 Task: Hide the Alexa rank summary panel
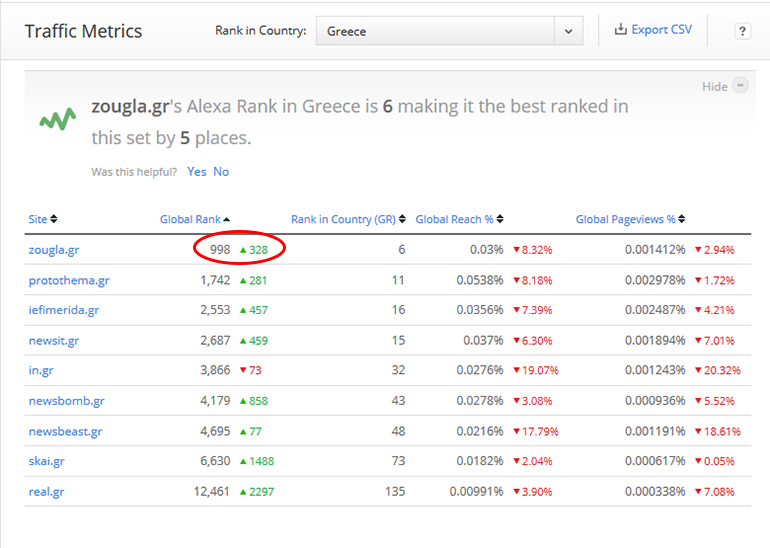[x=740, y=86]
